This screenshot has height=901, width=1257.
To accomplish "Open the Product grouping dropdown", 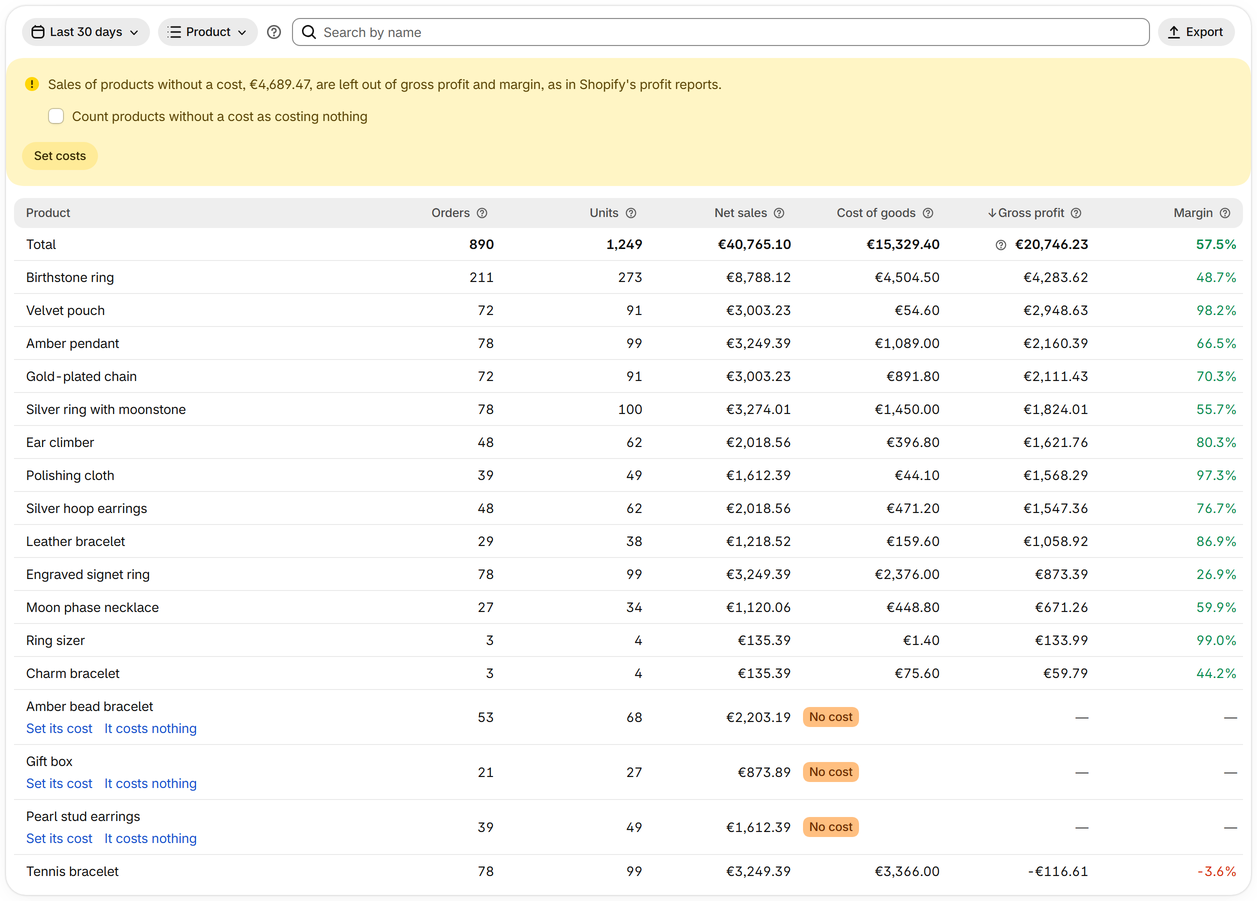I will tap(208, 32).
